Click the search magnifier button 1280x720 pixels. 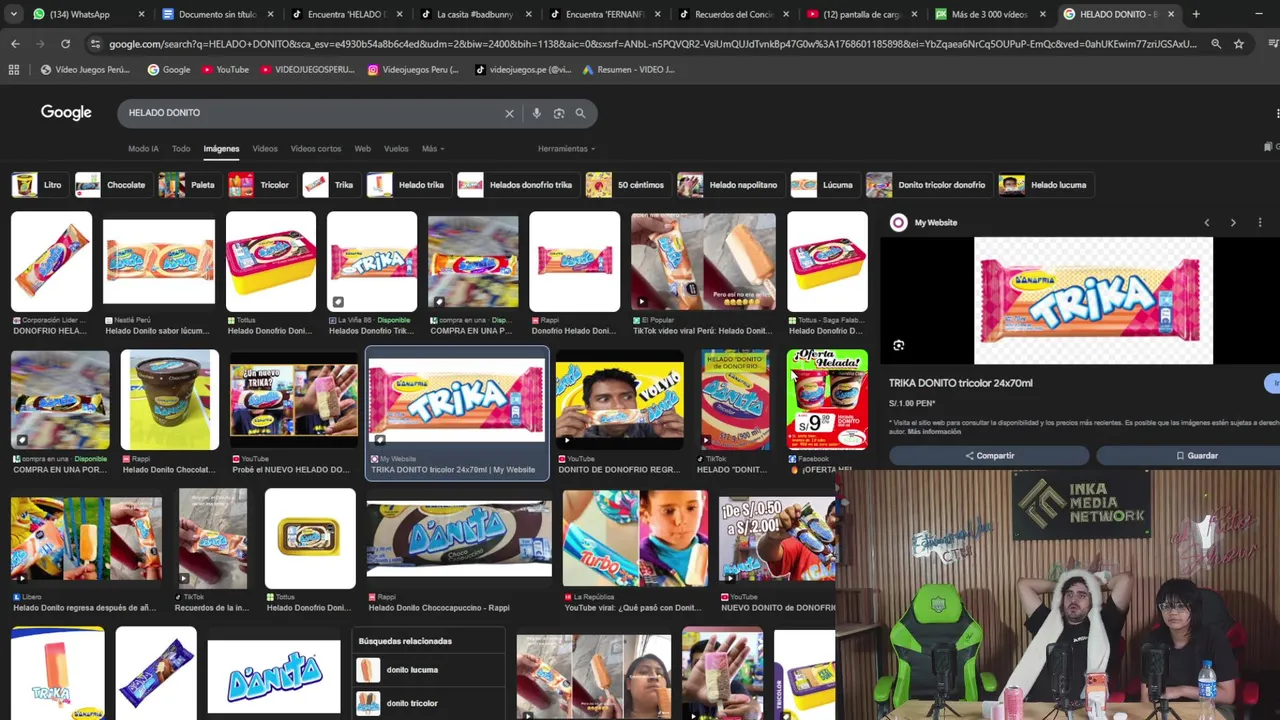tap(580, 113)
